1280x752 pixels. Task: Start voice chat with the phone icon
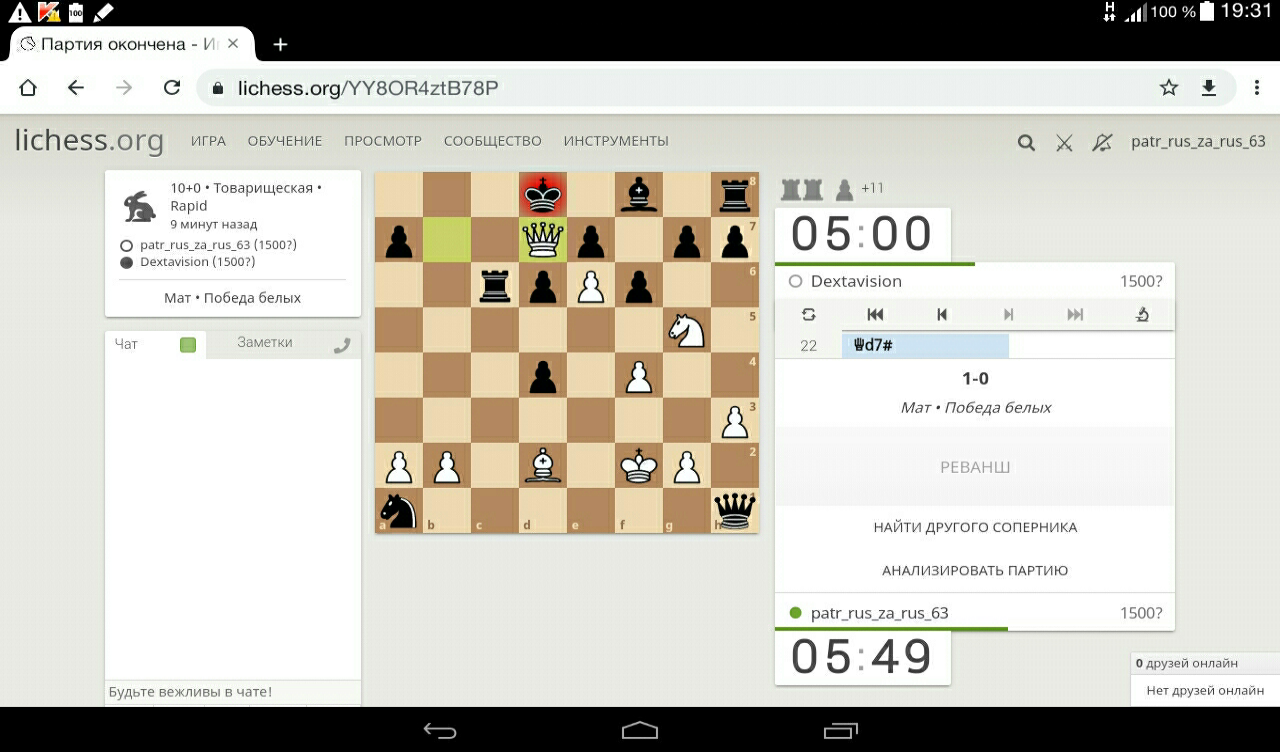coord(342,345)
